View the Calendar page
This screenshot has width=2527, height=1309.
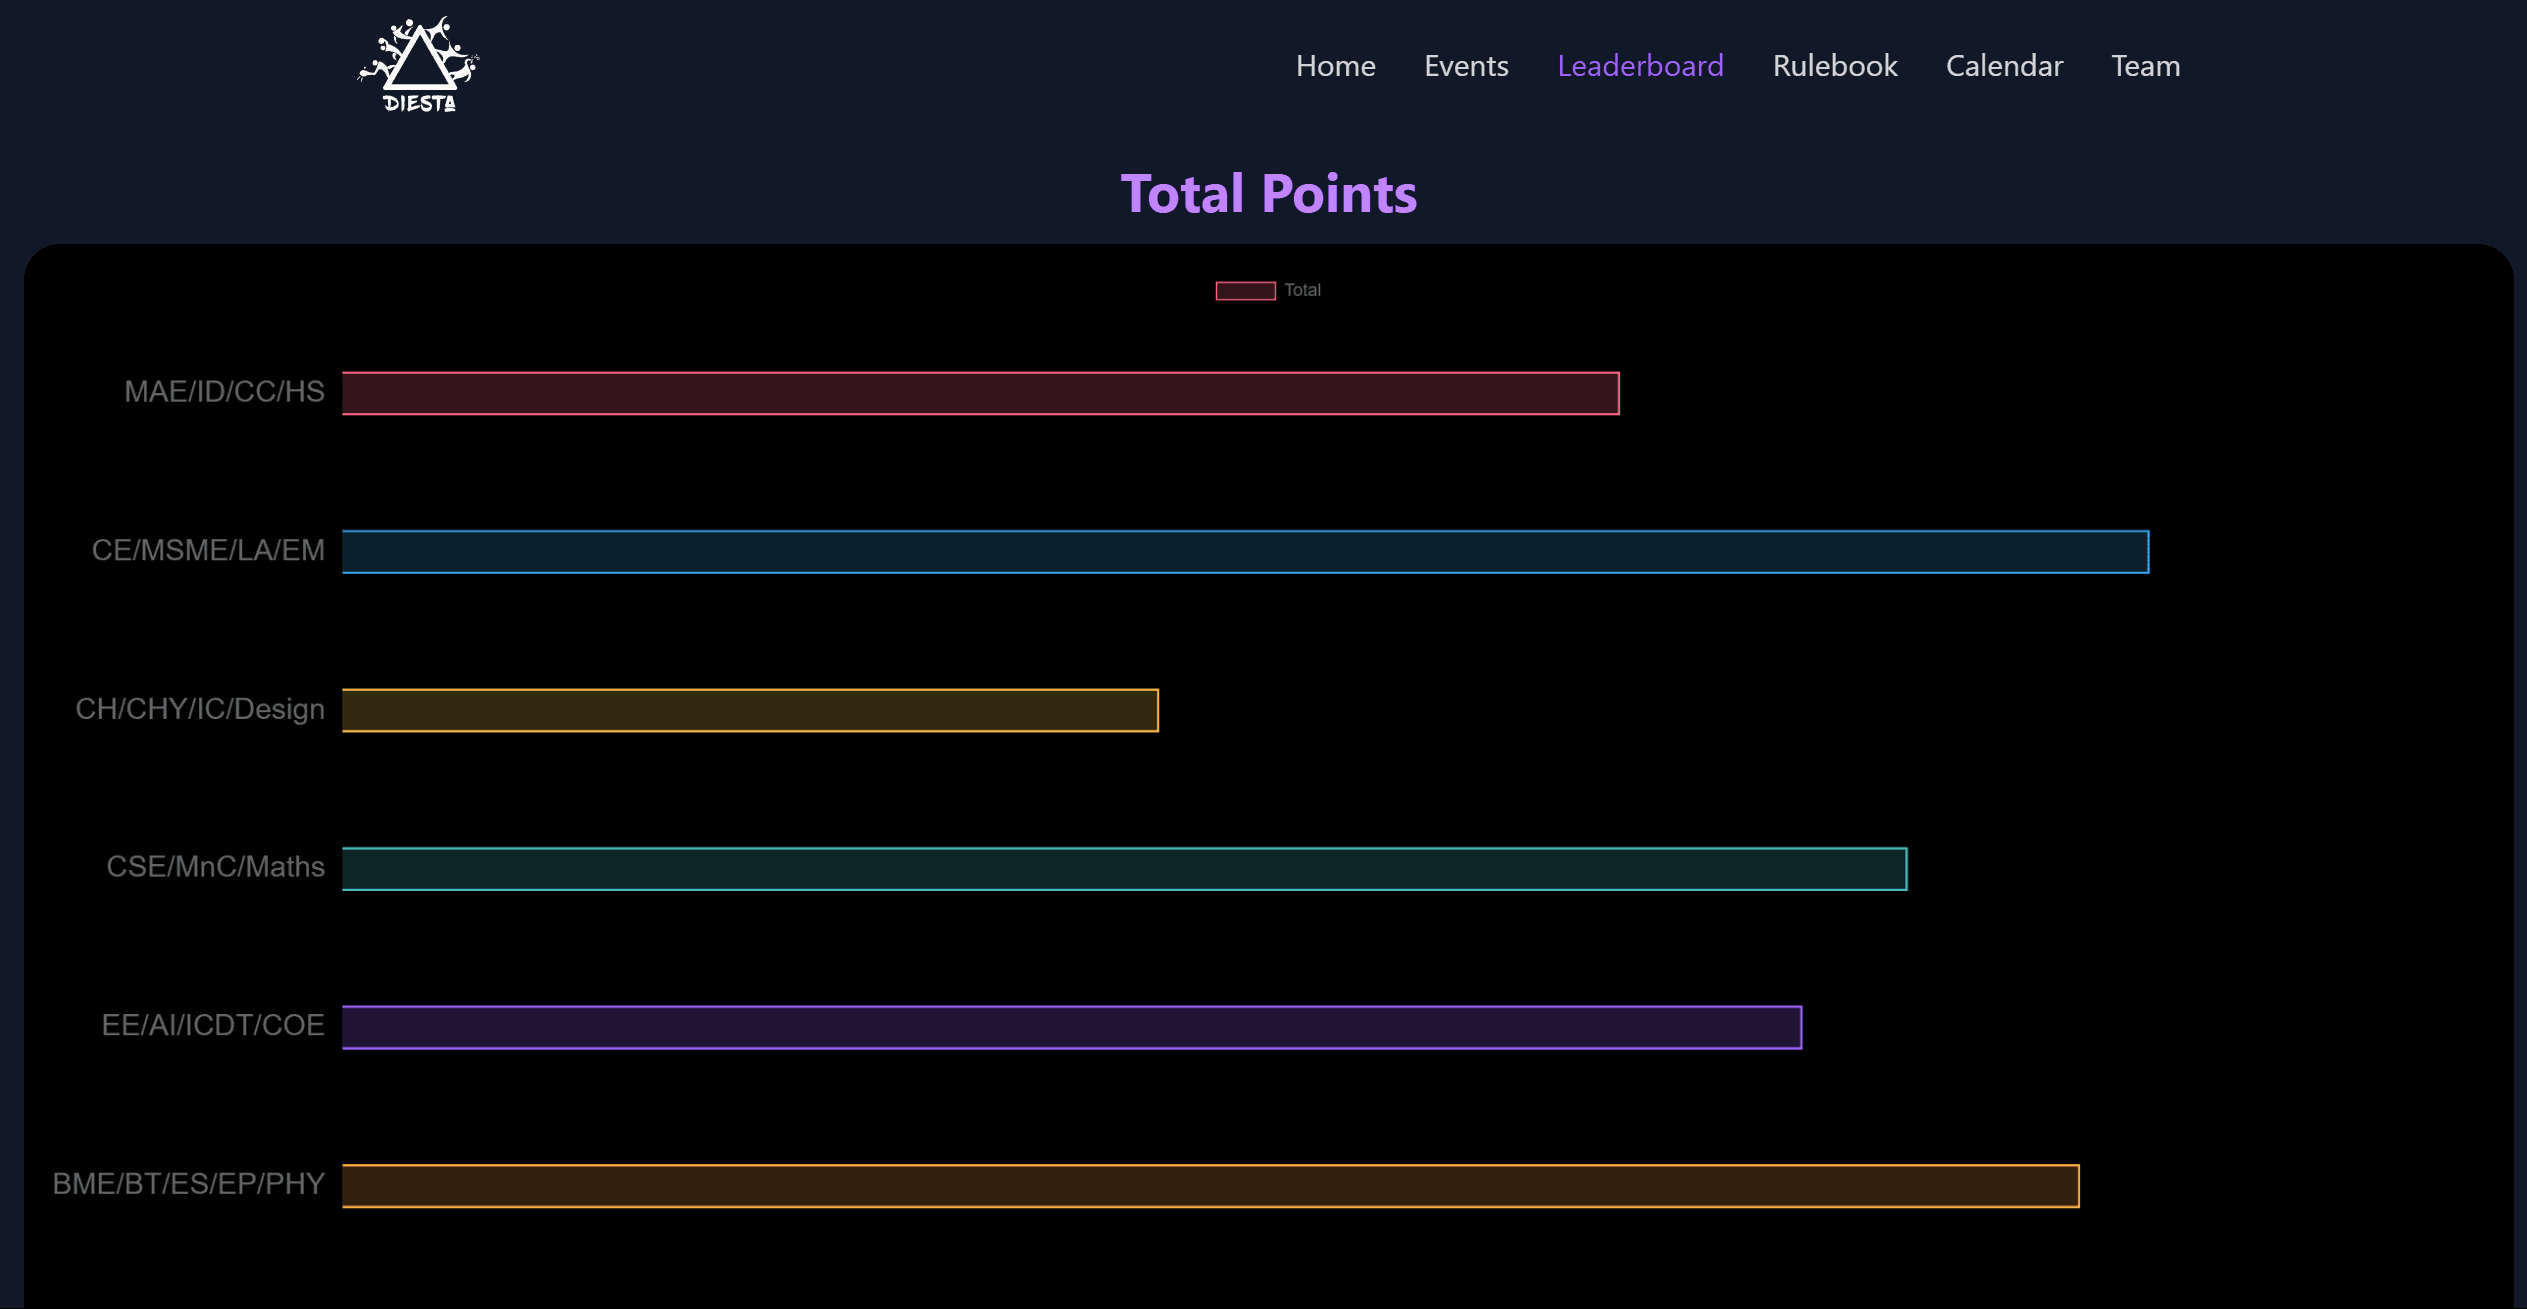point(2004,66)
